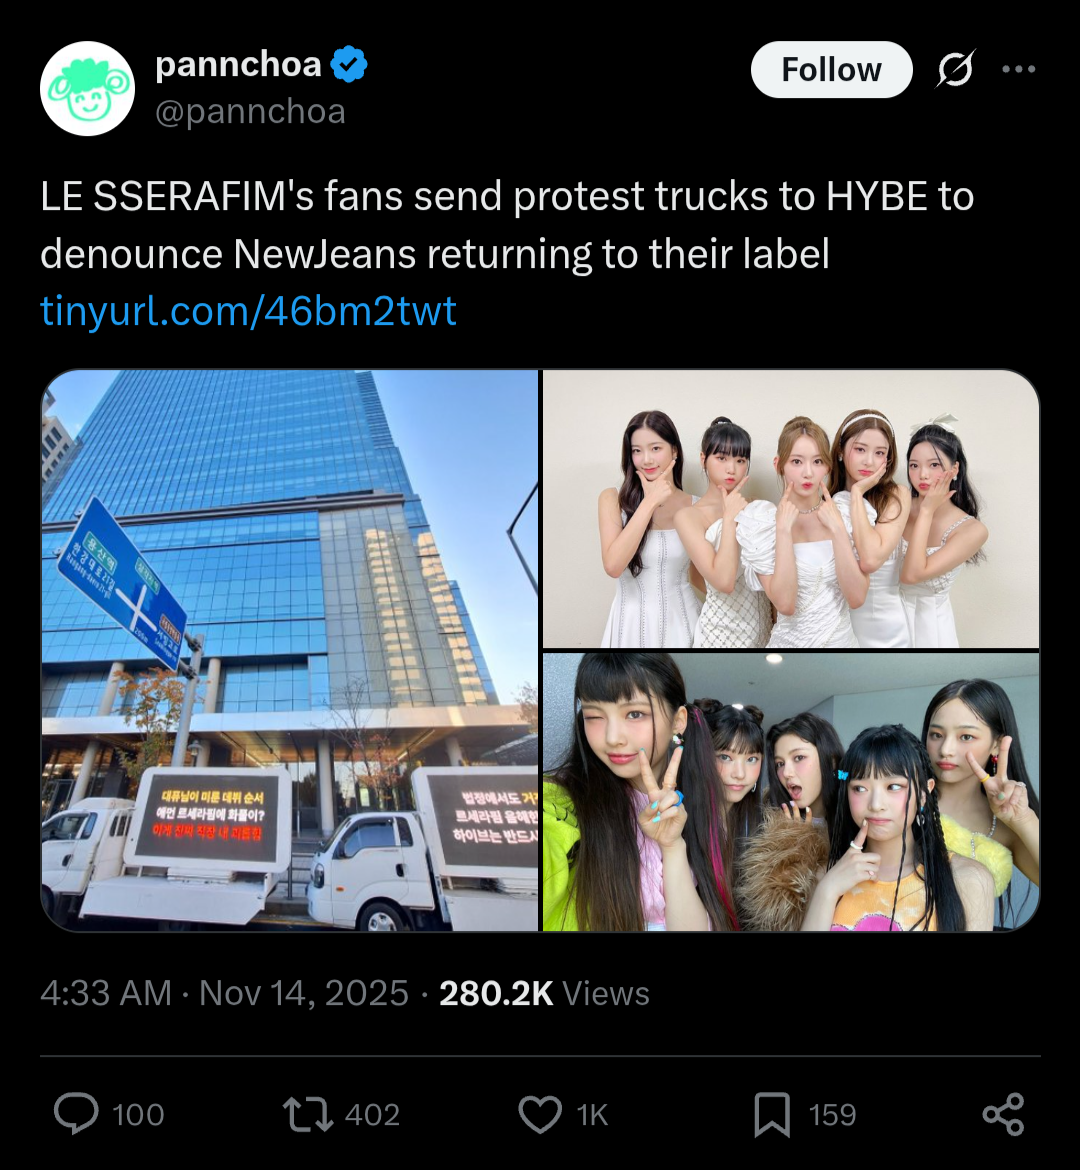
Task: Share the post via share icon
Action: [1004, 1114]
